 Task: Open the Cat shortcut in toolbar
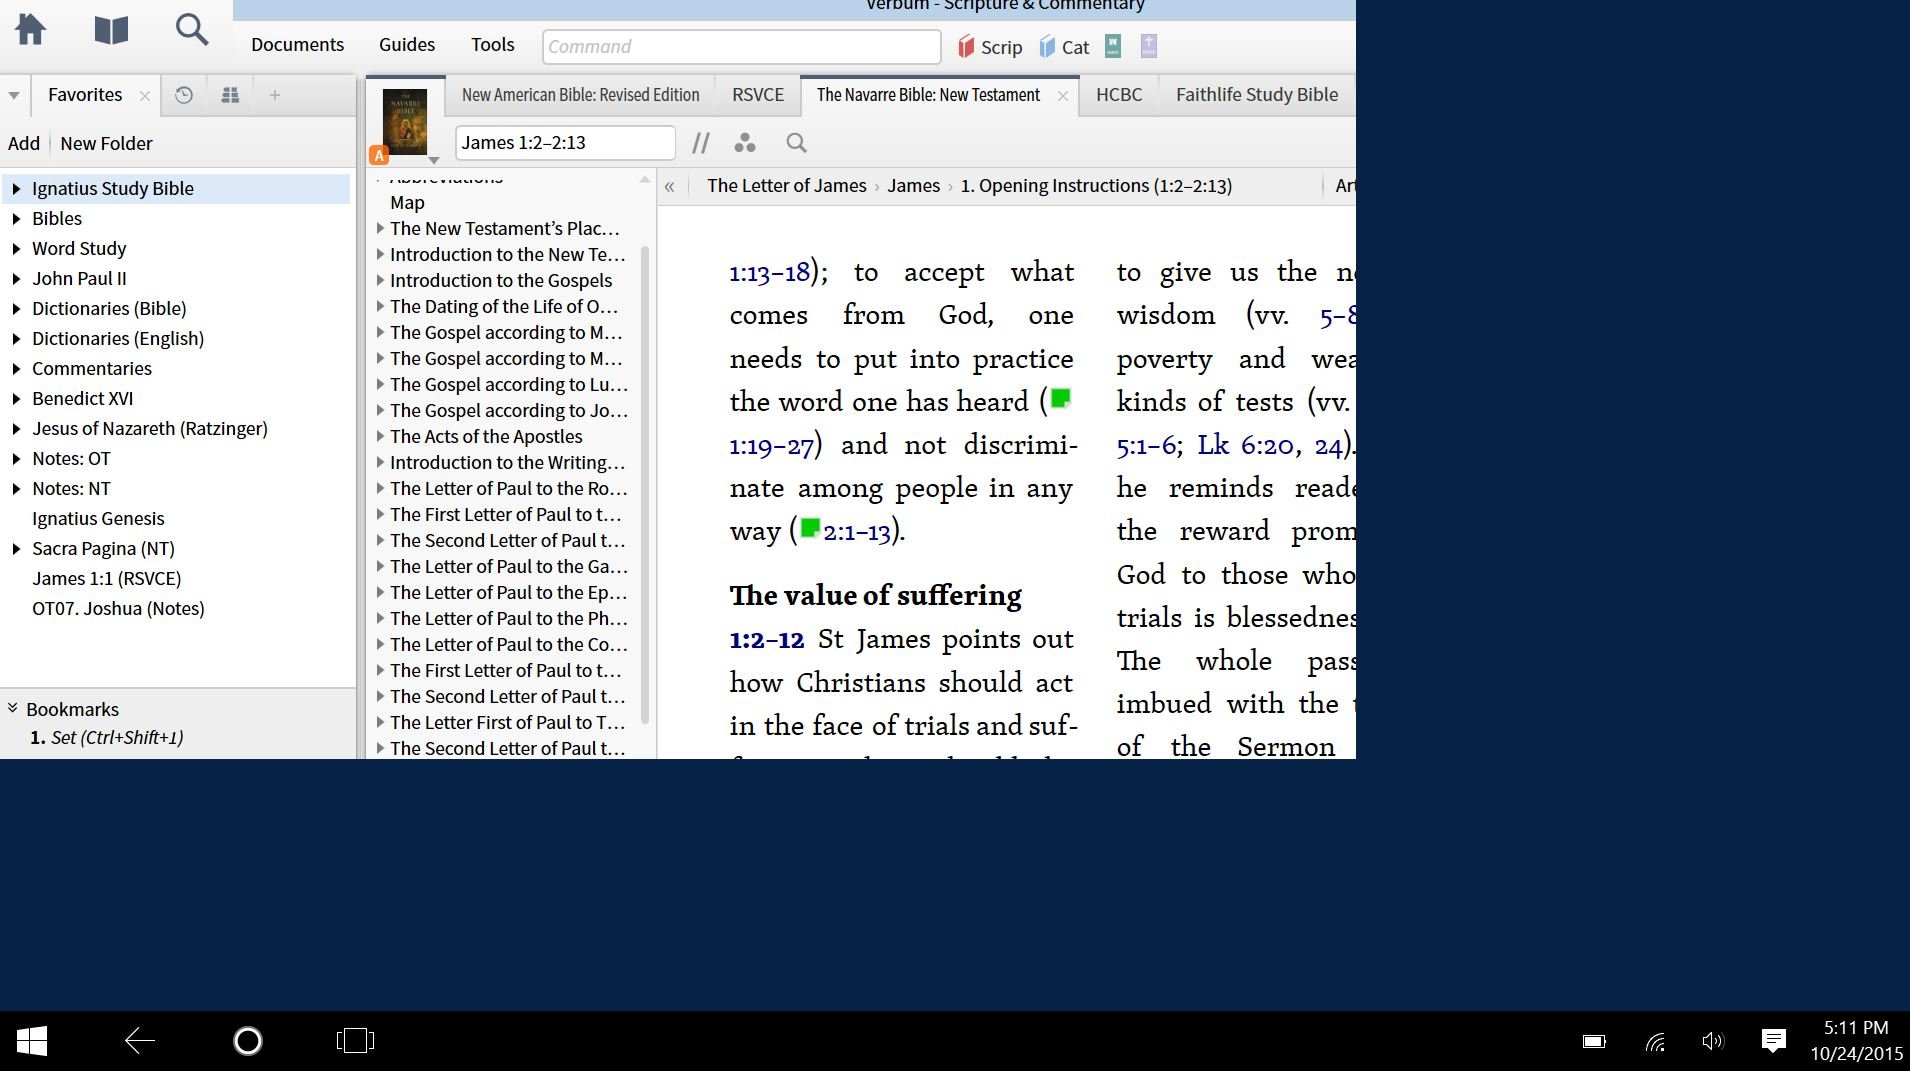(x=1064, y=47)
